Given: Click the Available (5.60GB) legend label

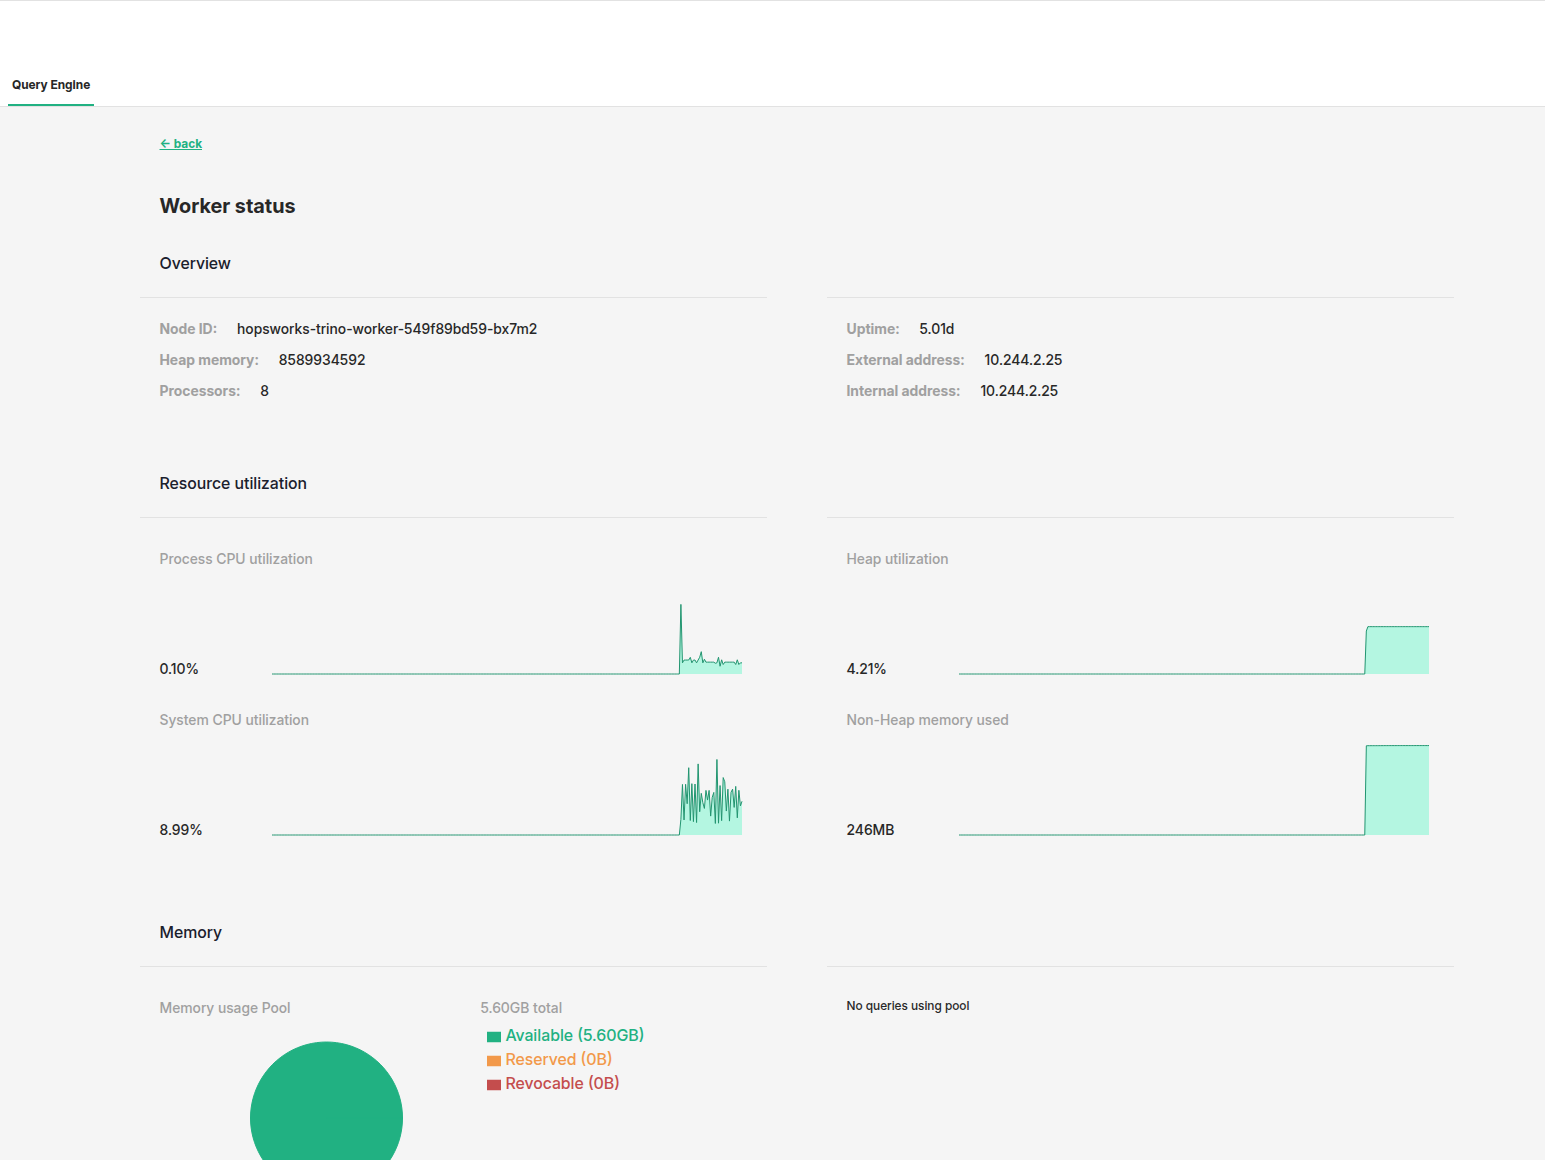Looking at the screenshot, I should pyautogui.click(x=575, y=1036).
